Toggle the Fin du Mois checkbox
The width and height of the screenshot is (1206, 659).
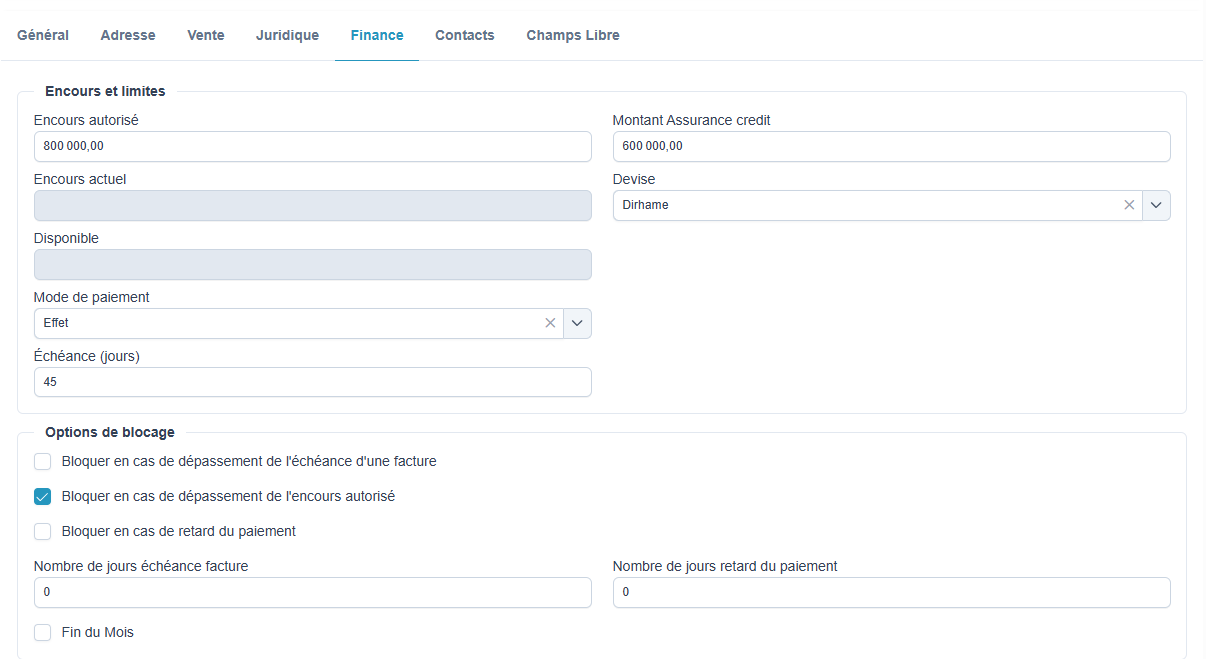[x=43, y=632]
